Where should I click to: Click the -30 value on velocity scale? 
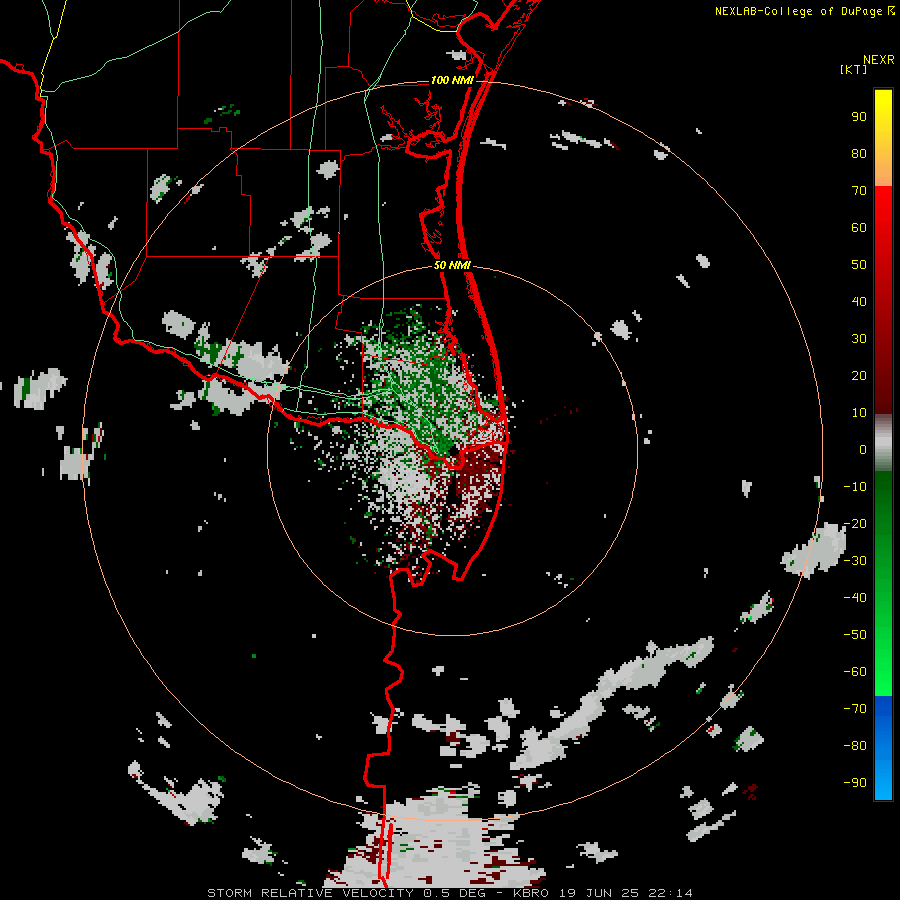point(855,561)
